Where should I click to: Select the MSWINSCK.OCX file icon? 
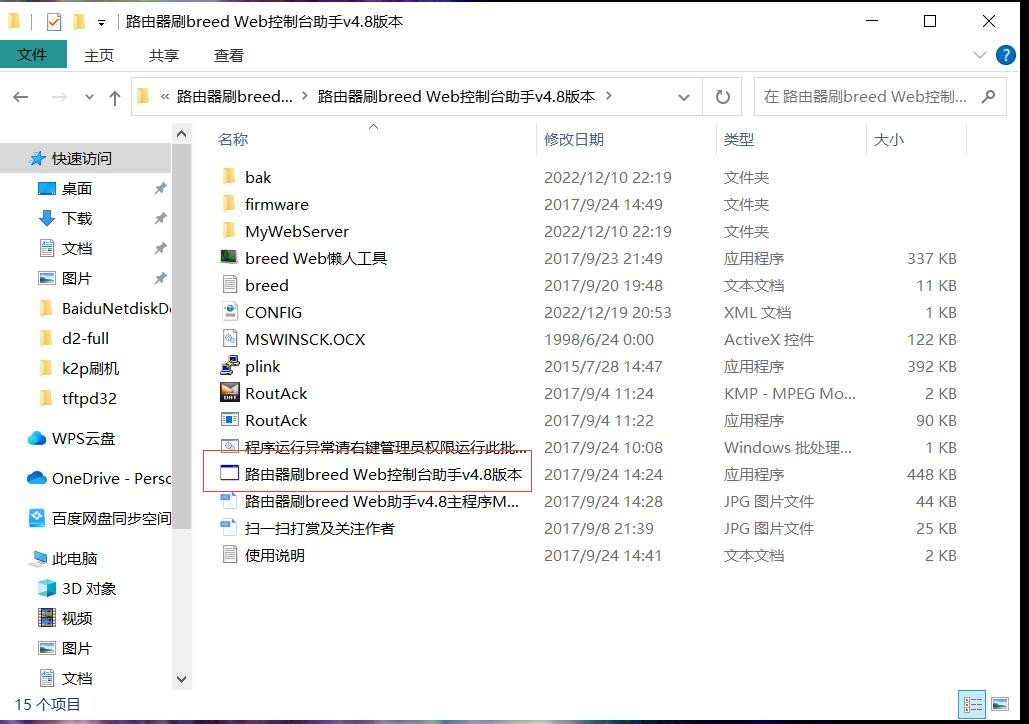coord(229,339)
